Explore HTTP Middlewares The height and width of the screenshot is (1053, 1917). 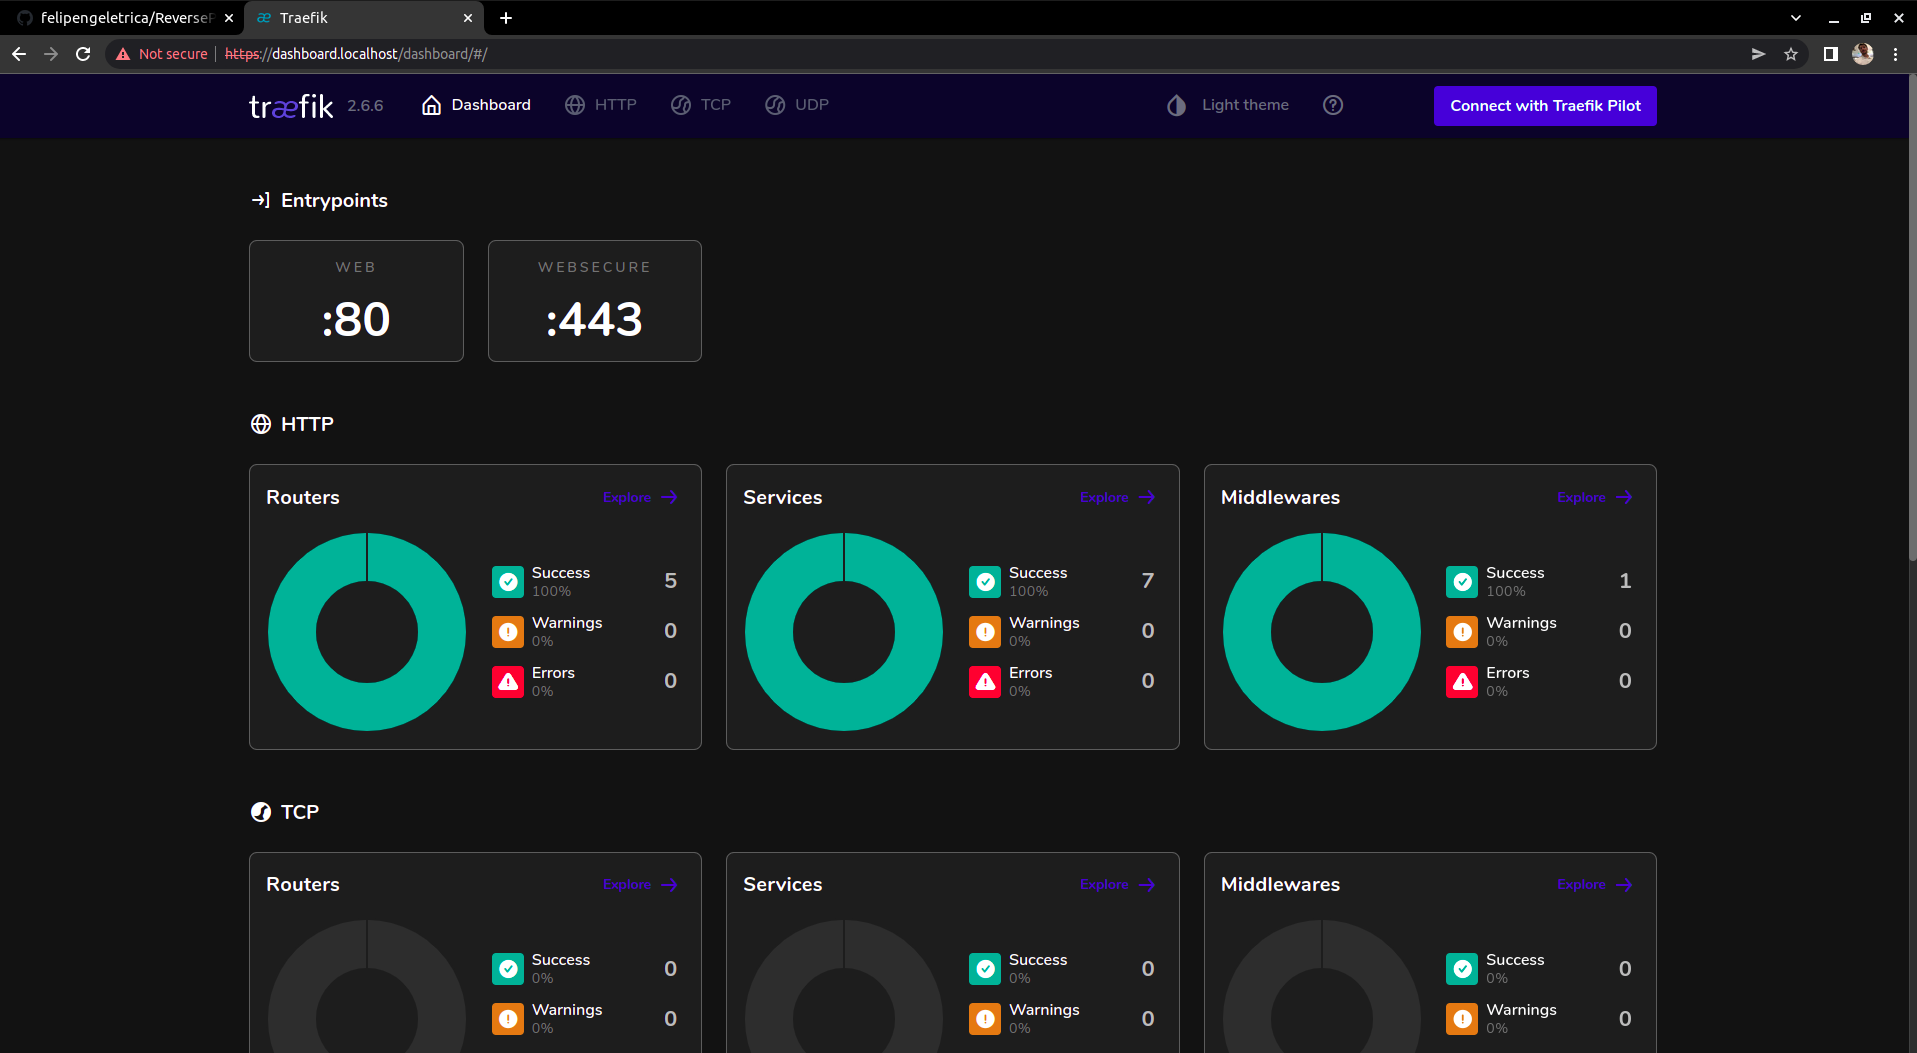tap(1594, 497)
